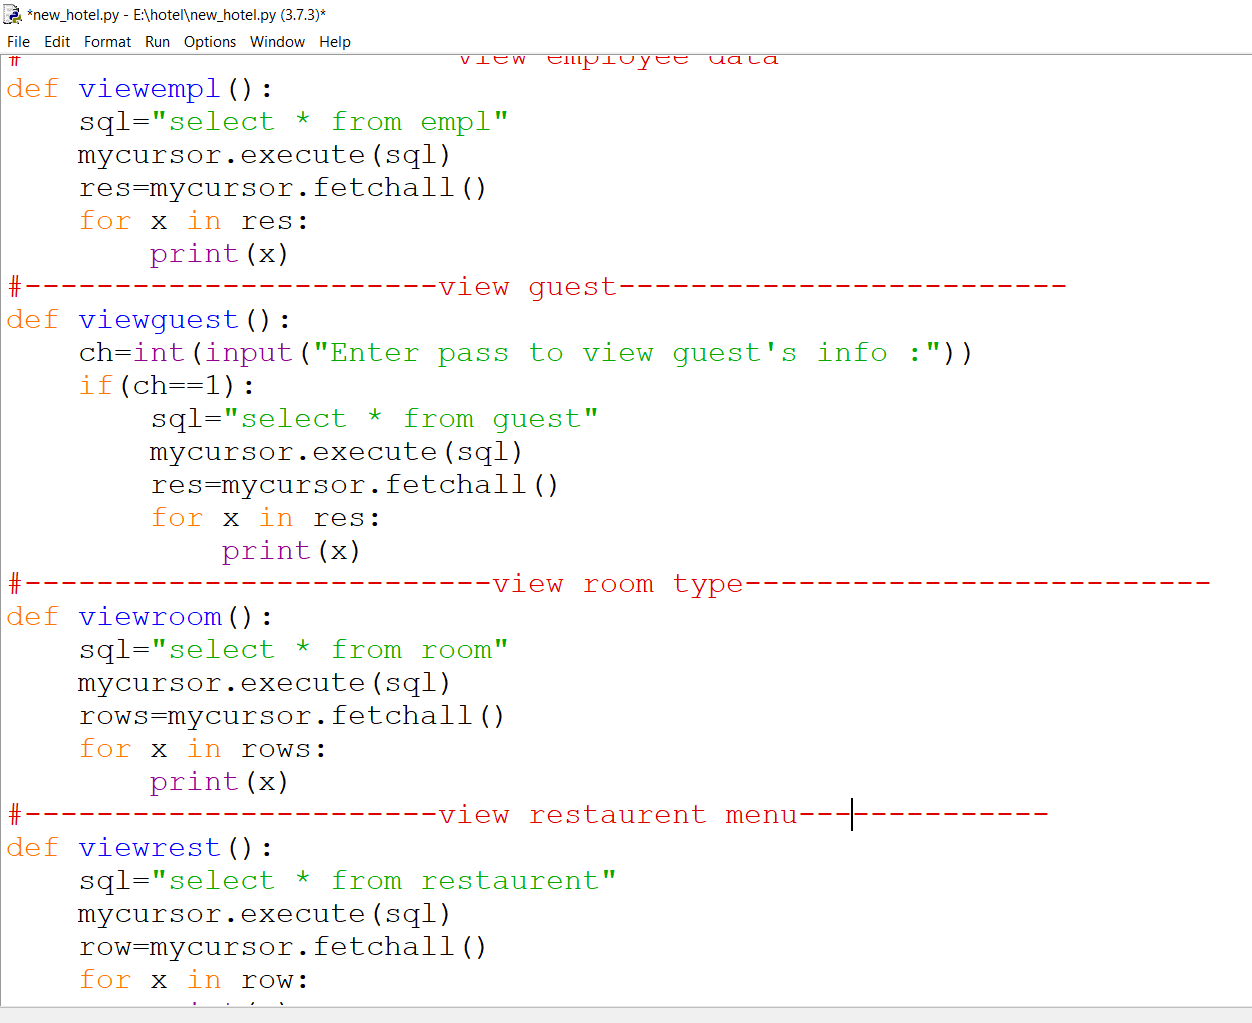The width and height of the screenshot is (1252, 1023).
Task: Select the viewroom function name
Action: 150,616
